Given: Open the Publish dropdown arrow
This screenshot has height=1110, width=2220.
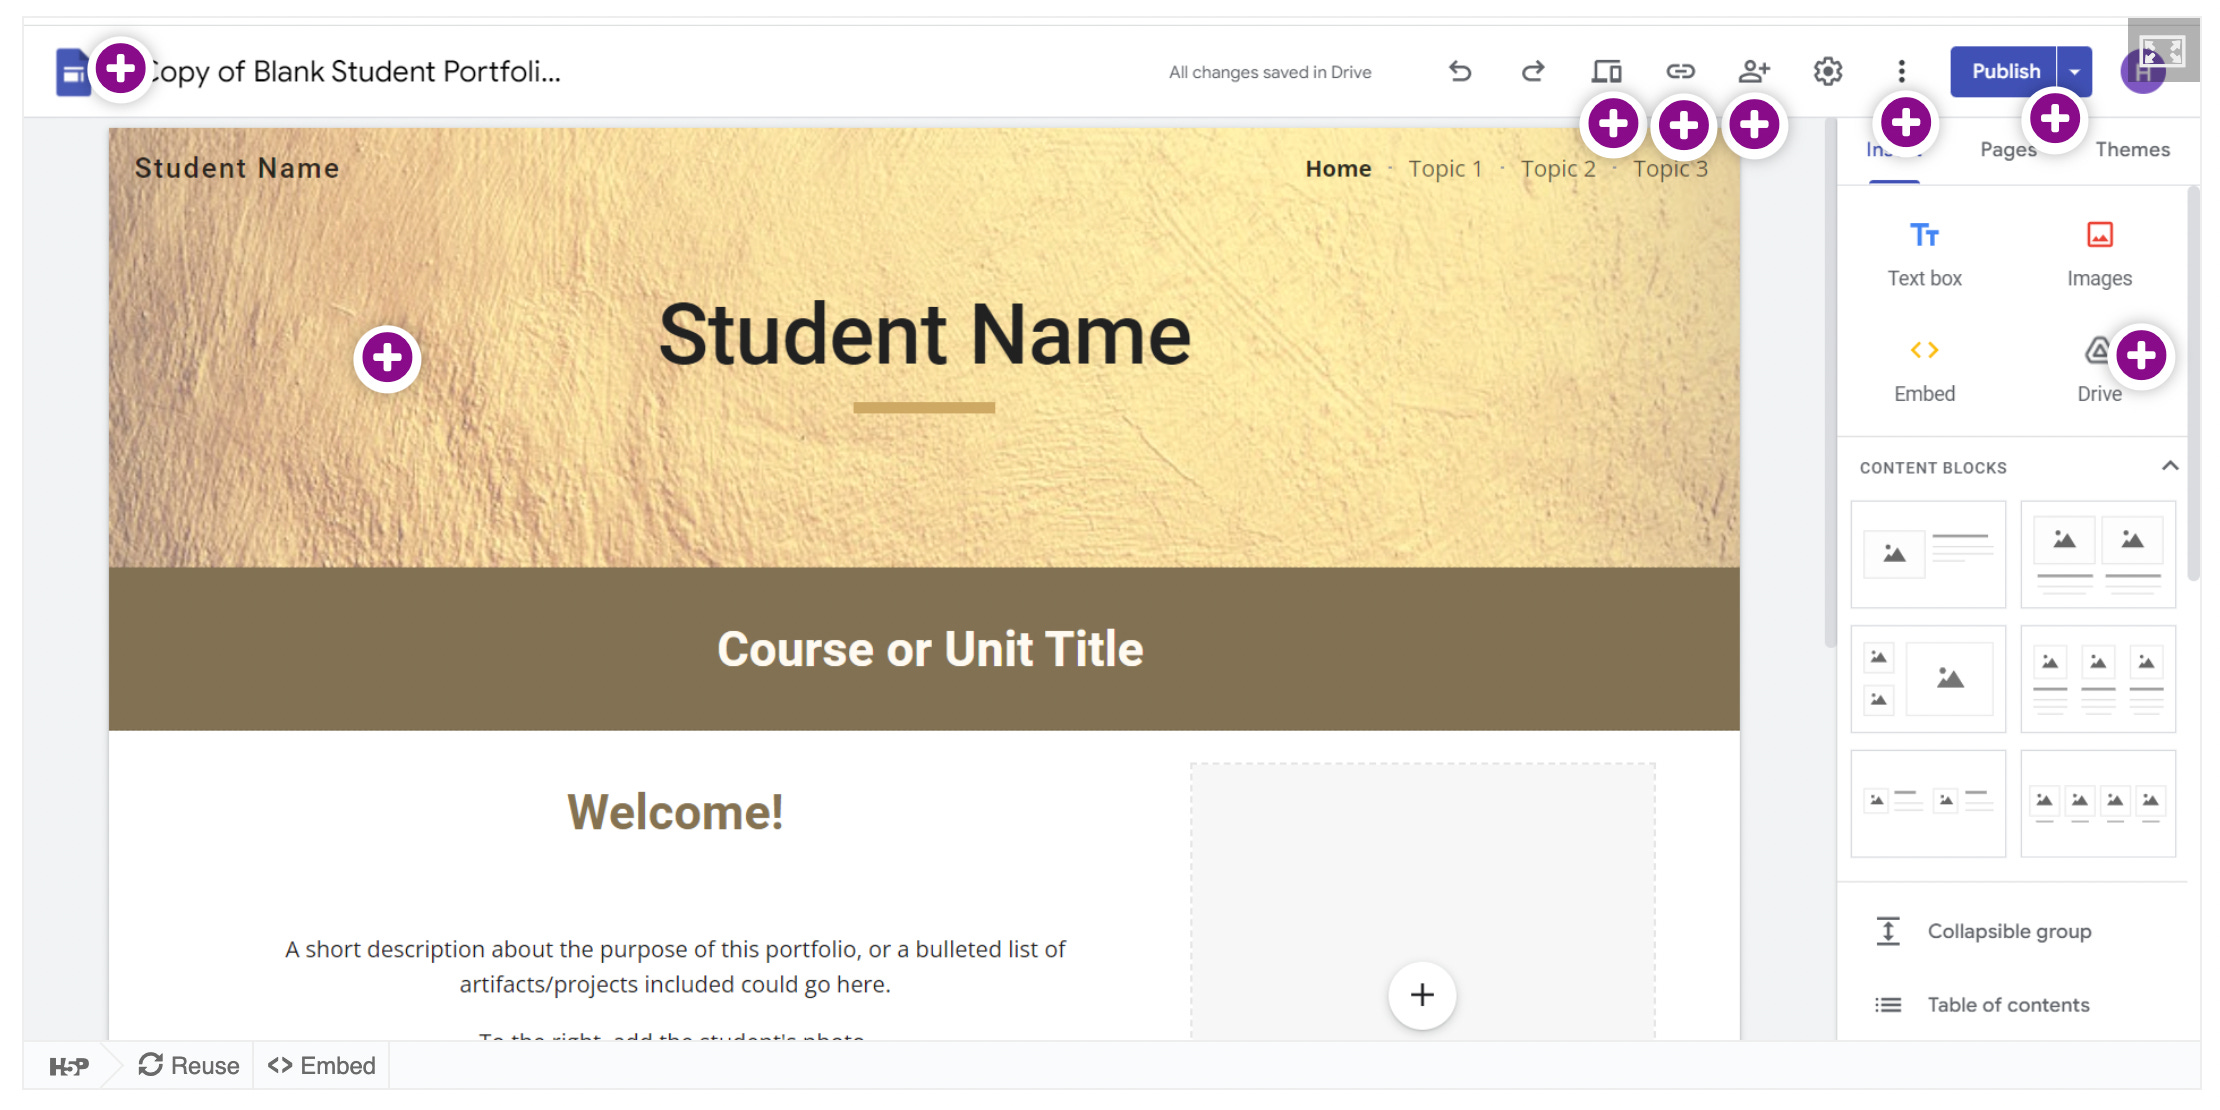Looking at the screenshot, I should coord(2075,71).
